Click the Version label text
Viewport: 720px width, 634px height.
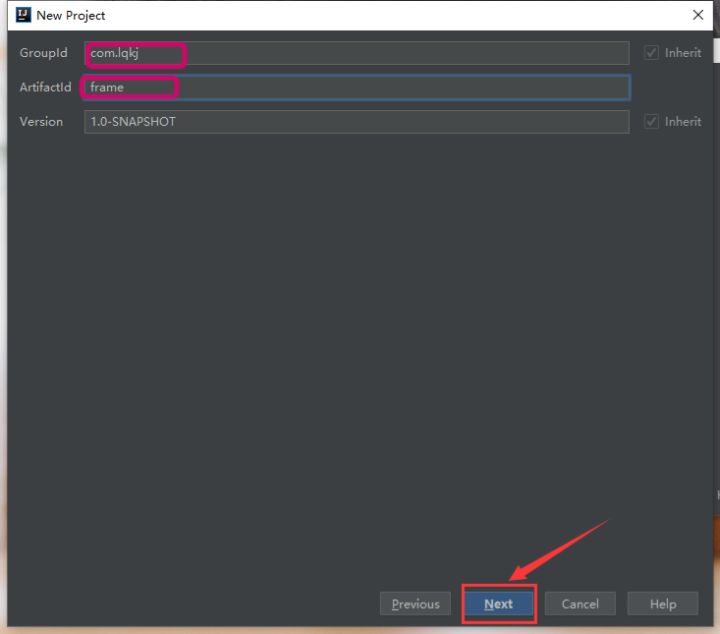point(41,122)
